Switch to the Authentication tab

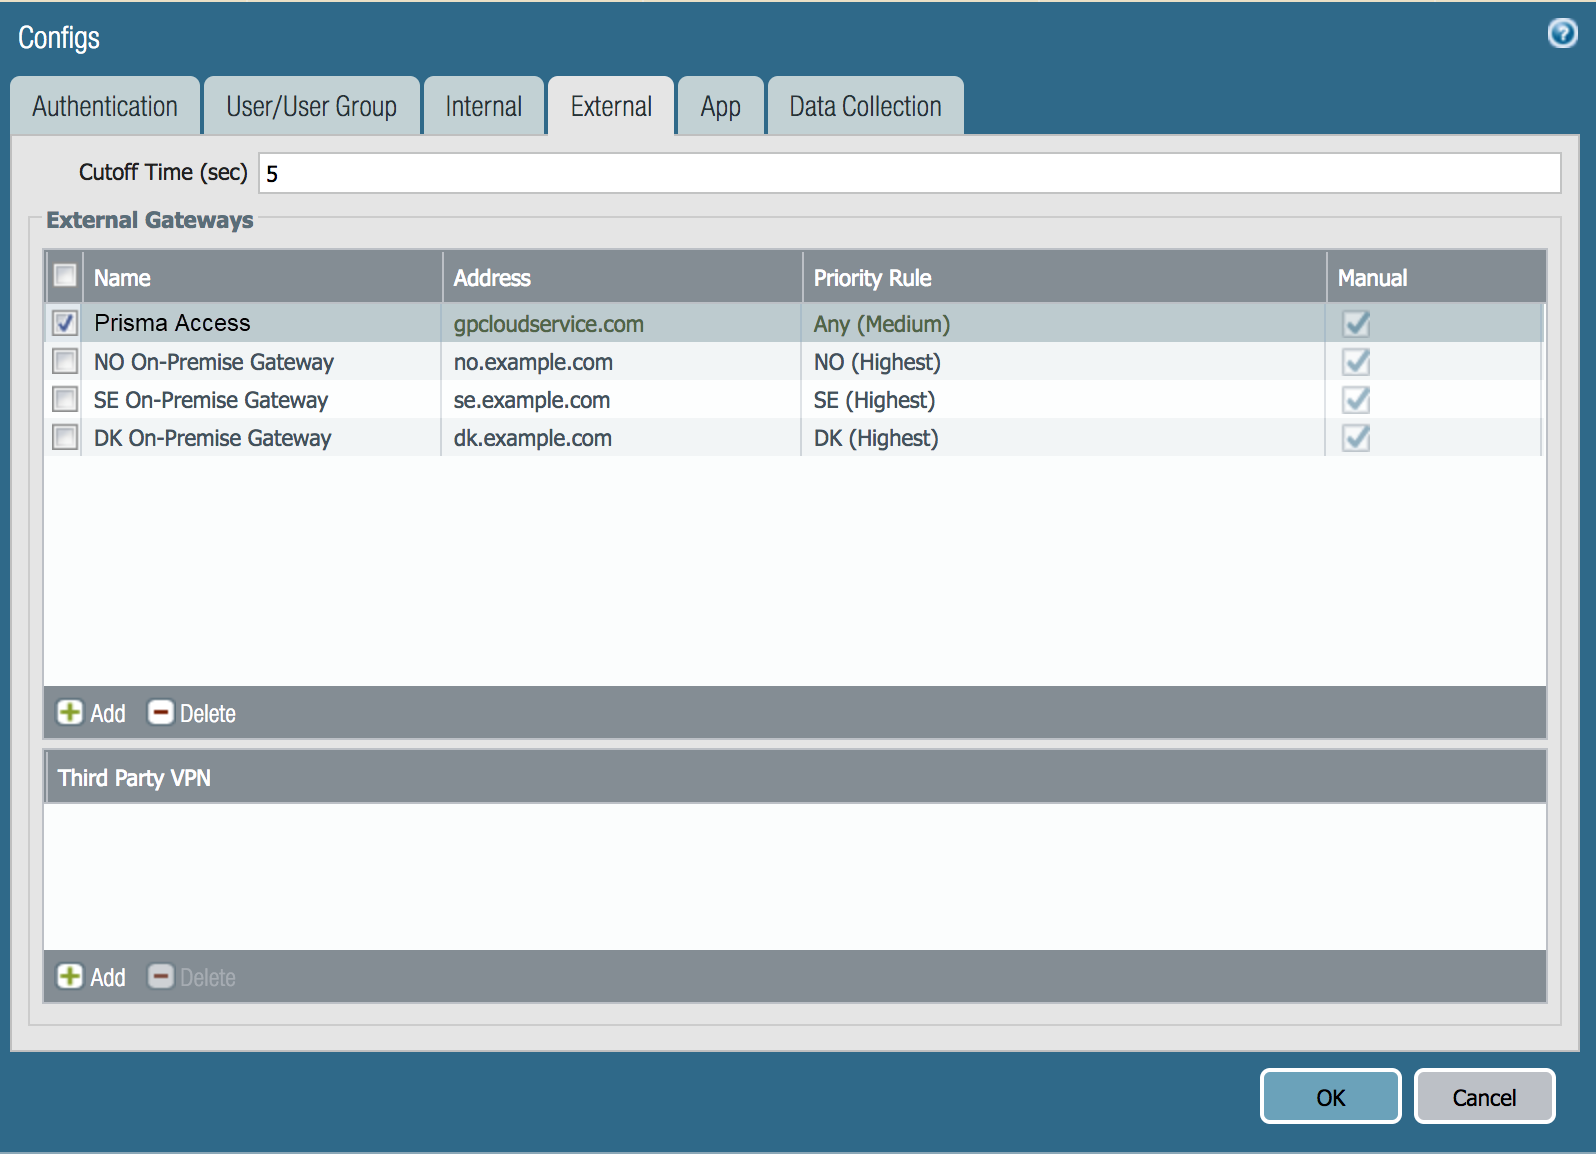tap(105, 106)
